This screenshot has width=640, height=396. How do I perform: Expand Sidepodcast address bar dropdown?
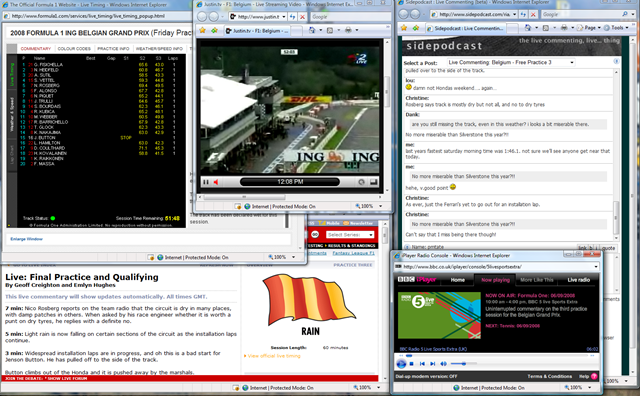pyautogui.click(x=514, y=14)
